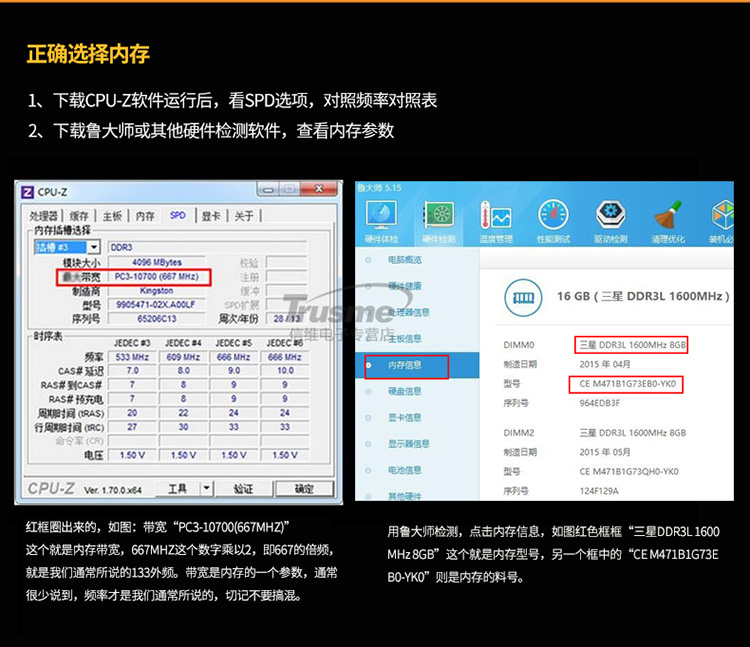
Task: Click the part number 9905471-02X.A00LF
Action: (157, 305)
